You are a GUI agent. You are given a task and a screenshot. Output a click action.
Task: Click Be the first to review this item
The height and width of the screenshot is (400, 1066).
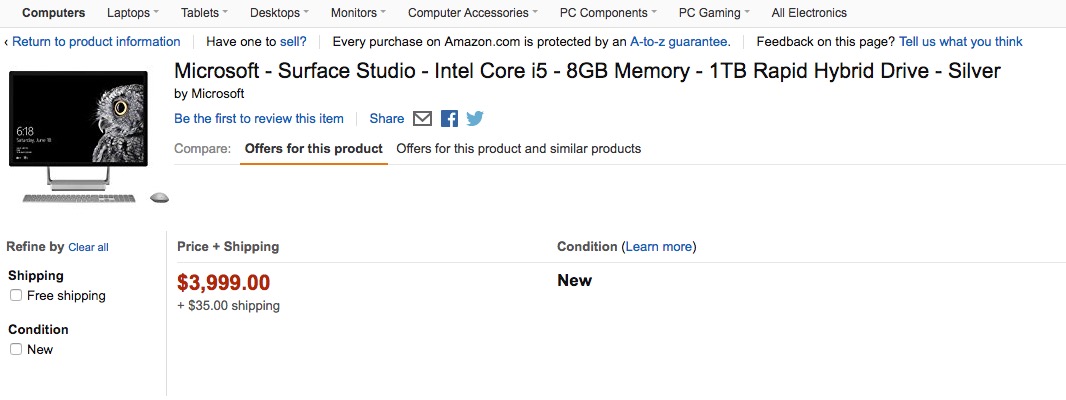coord(259,119)
